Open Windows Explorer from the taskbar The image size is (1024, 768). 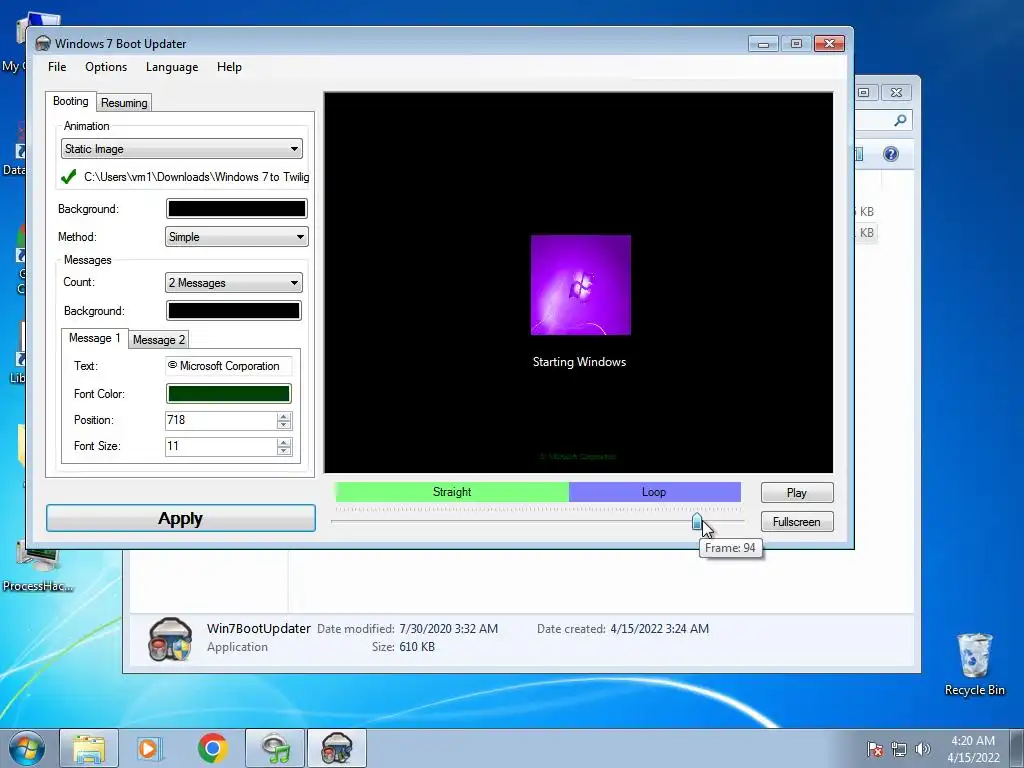pyautogui.click(x=89, y=748)
